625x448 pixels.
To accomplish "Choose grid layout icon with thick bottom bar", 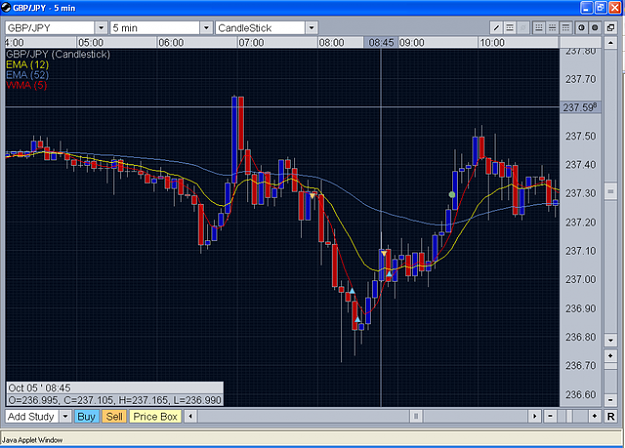I will coord(539,28).
